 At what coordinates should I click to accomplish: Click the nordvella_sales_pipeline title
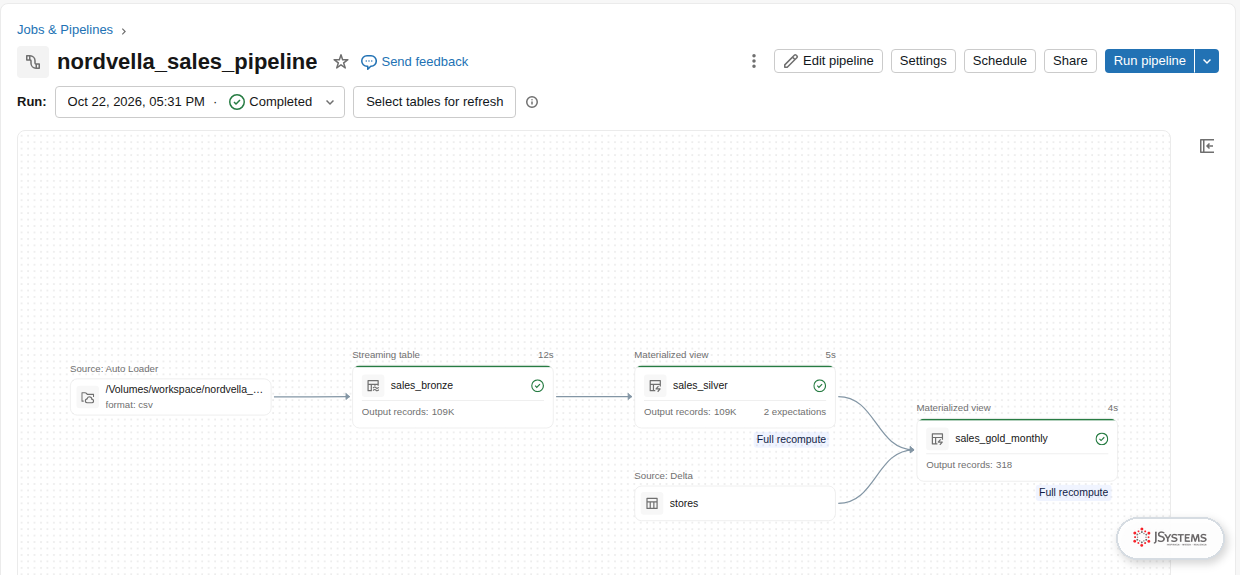[x=187, y=62]
